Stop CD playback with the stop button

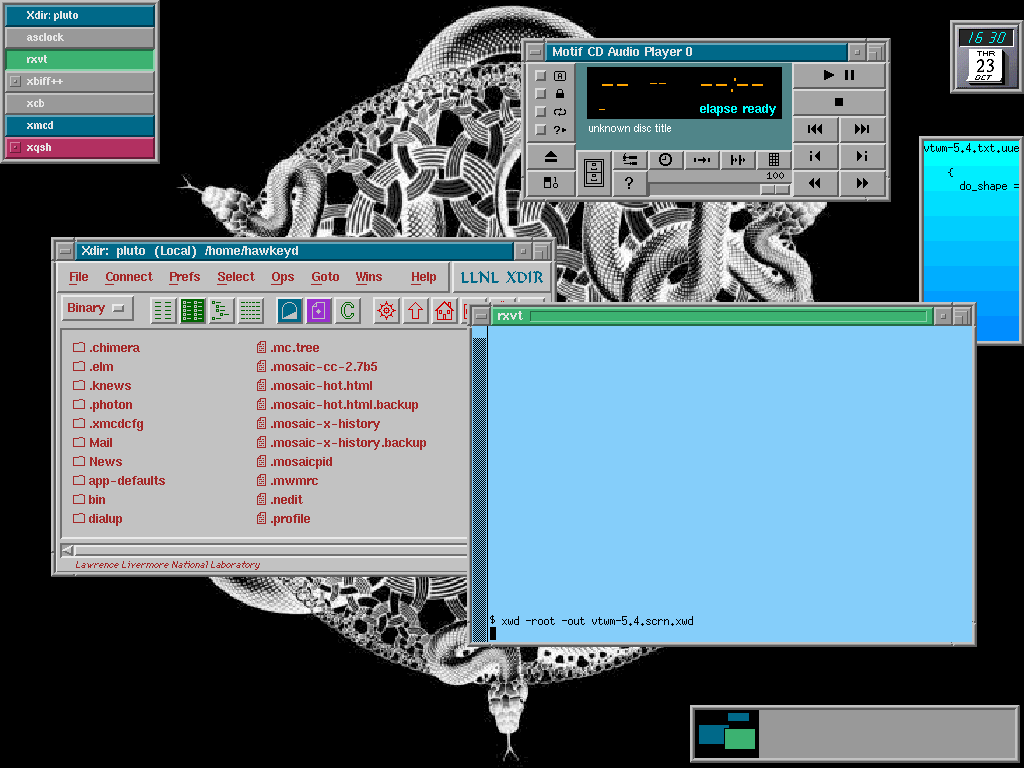tap(839, 102)
